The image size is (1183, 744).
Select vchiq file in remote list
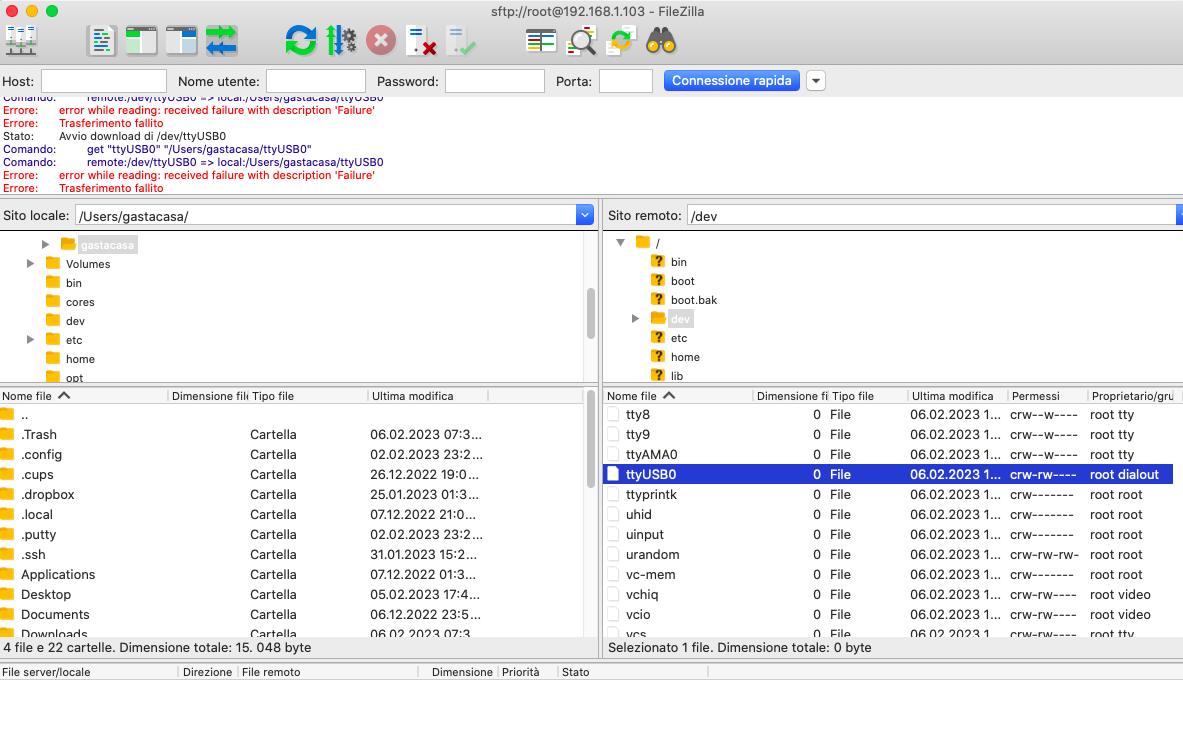click(x=889, y=595)
